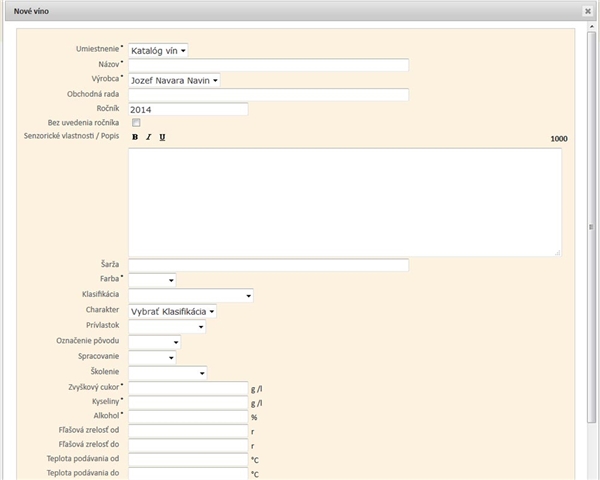Click the dialog's vertical scrollbar thumb

[x=591, y=227]
